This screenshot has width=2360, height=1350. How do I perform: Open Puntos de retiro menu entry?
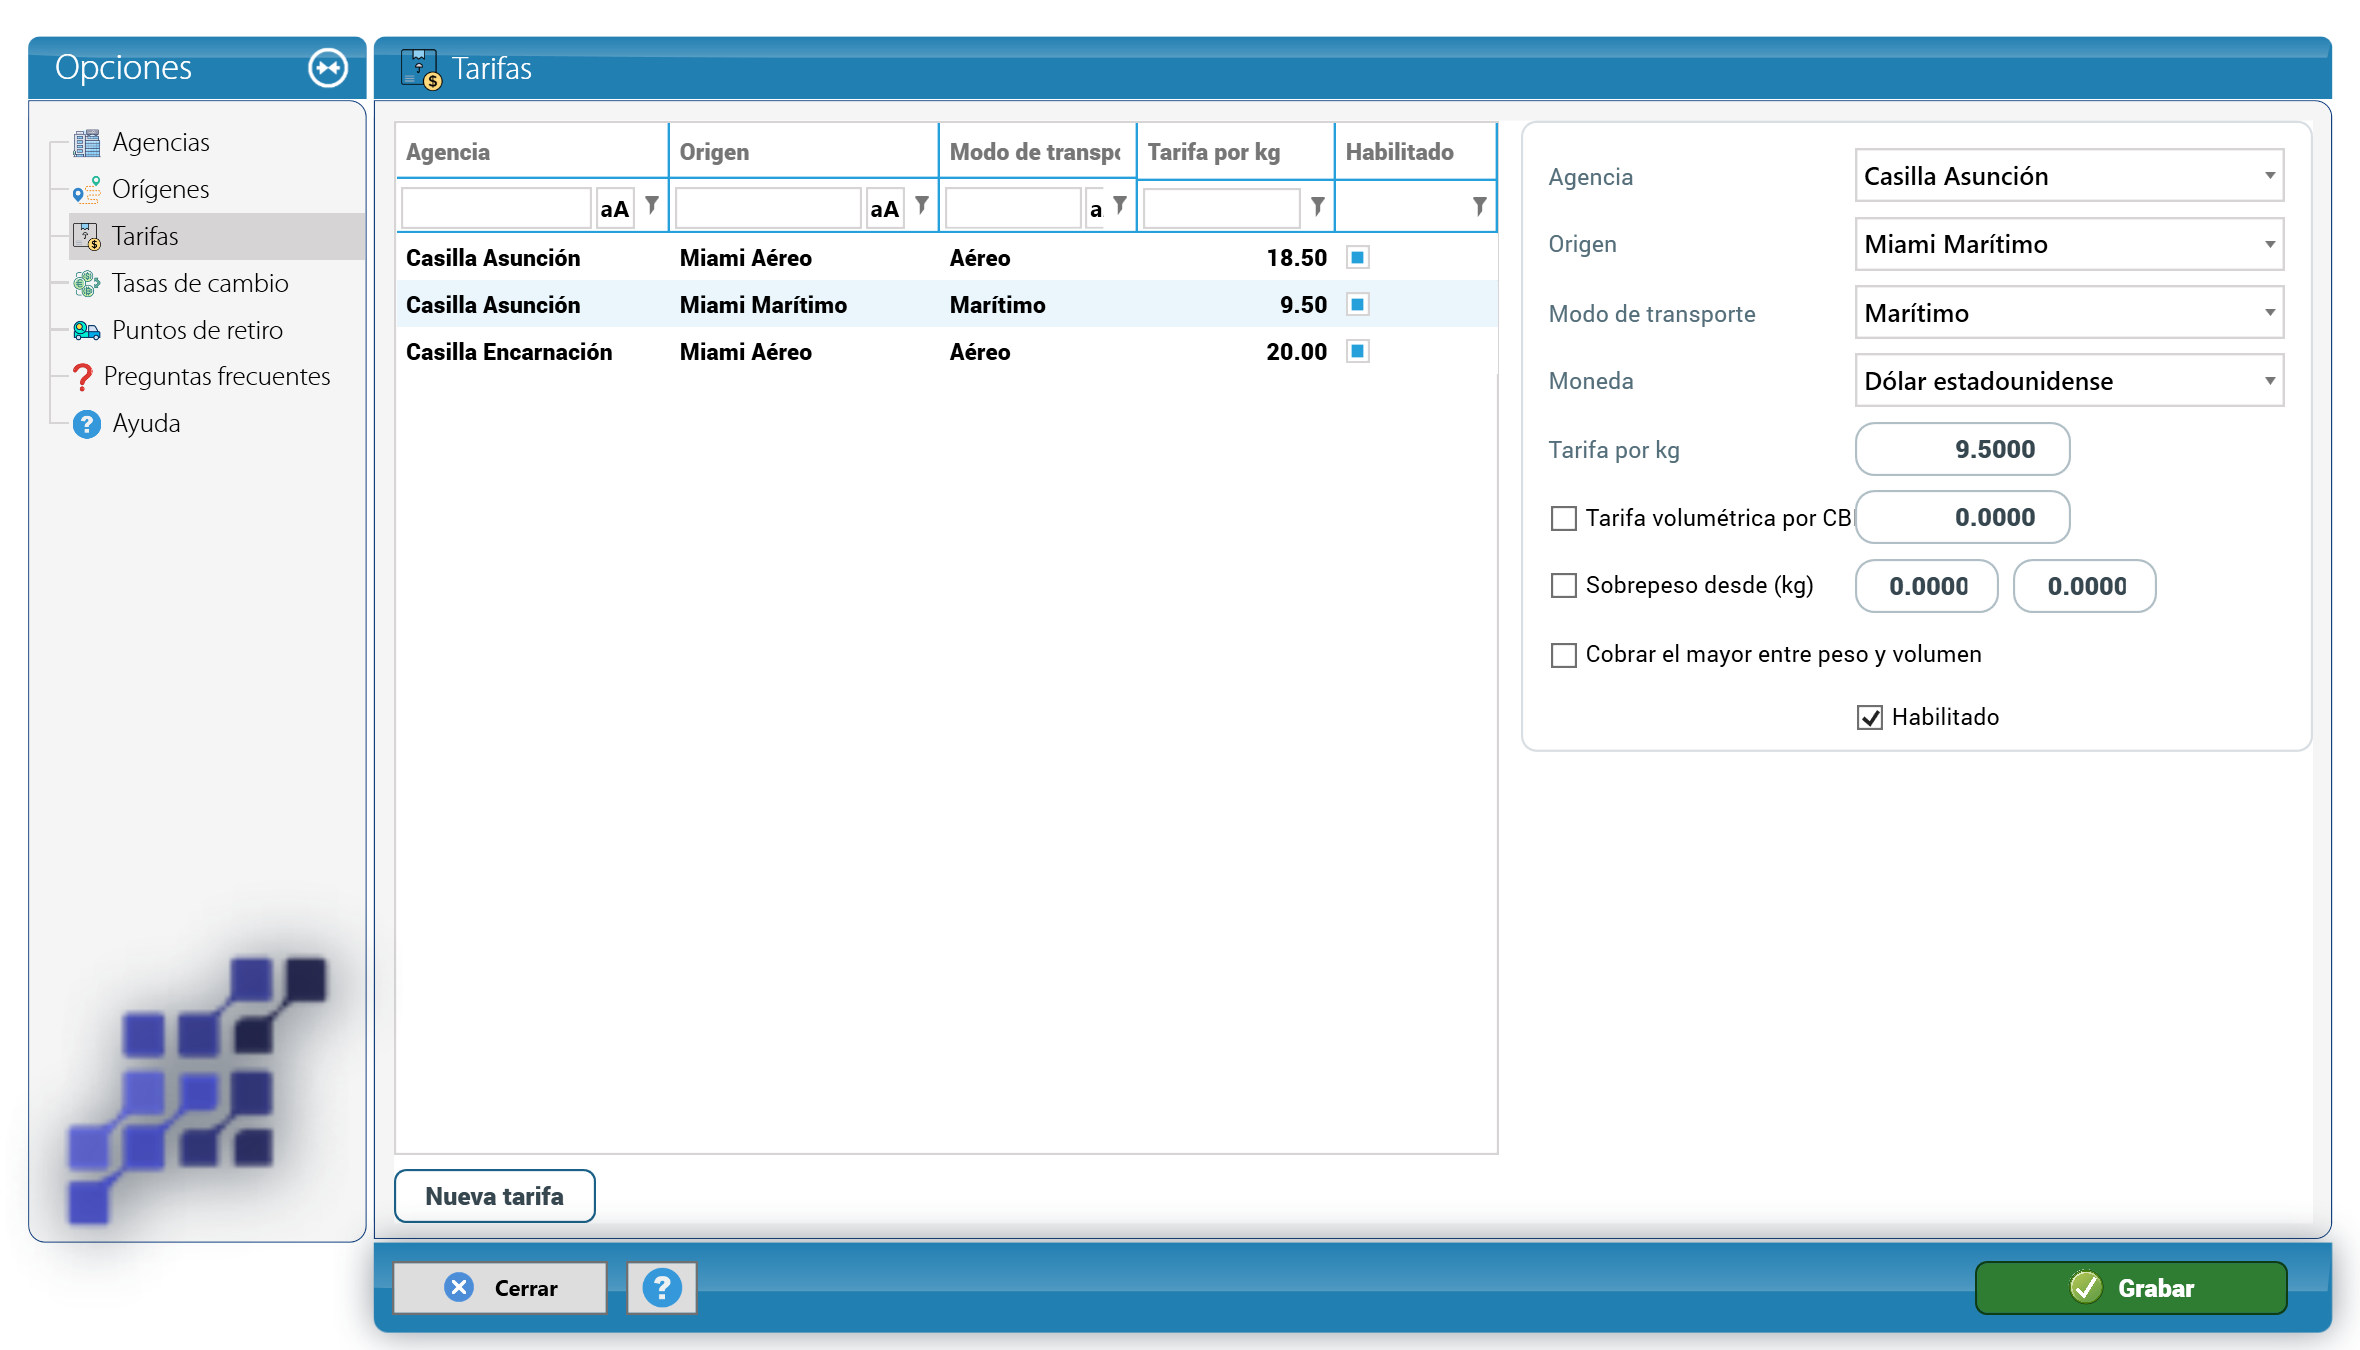click(197, 330)
